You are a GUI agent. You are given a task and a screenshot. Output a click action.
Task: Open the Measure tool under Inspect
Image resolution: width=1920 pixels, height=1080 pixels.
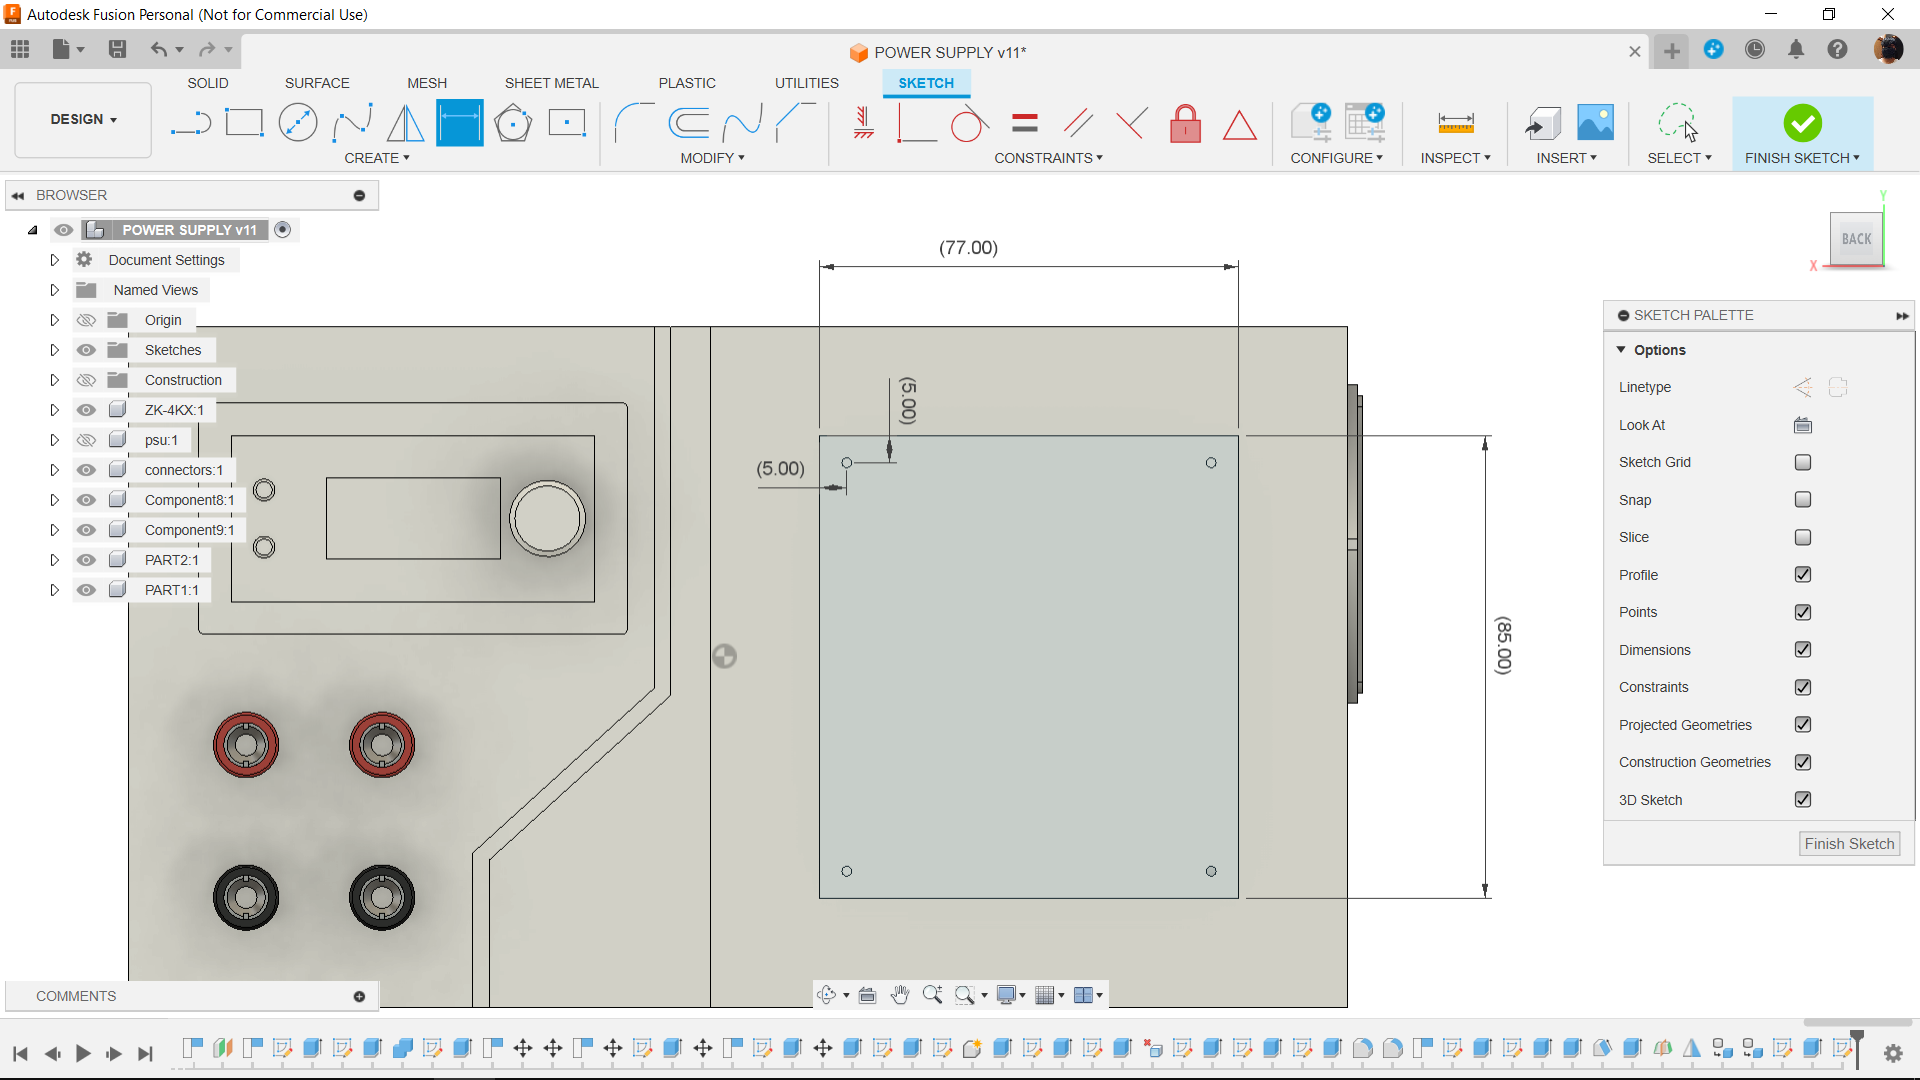tap(1456, 123)
